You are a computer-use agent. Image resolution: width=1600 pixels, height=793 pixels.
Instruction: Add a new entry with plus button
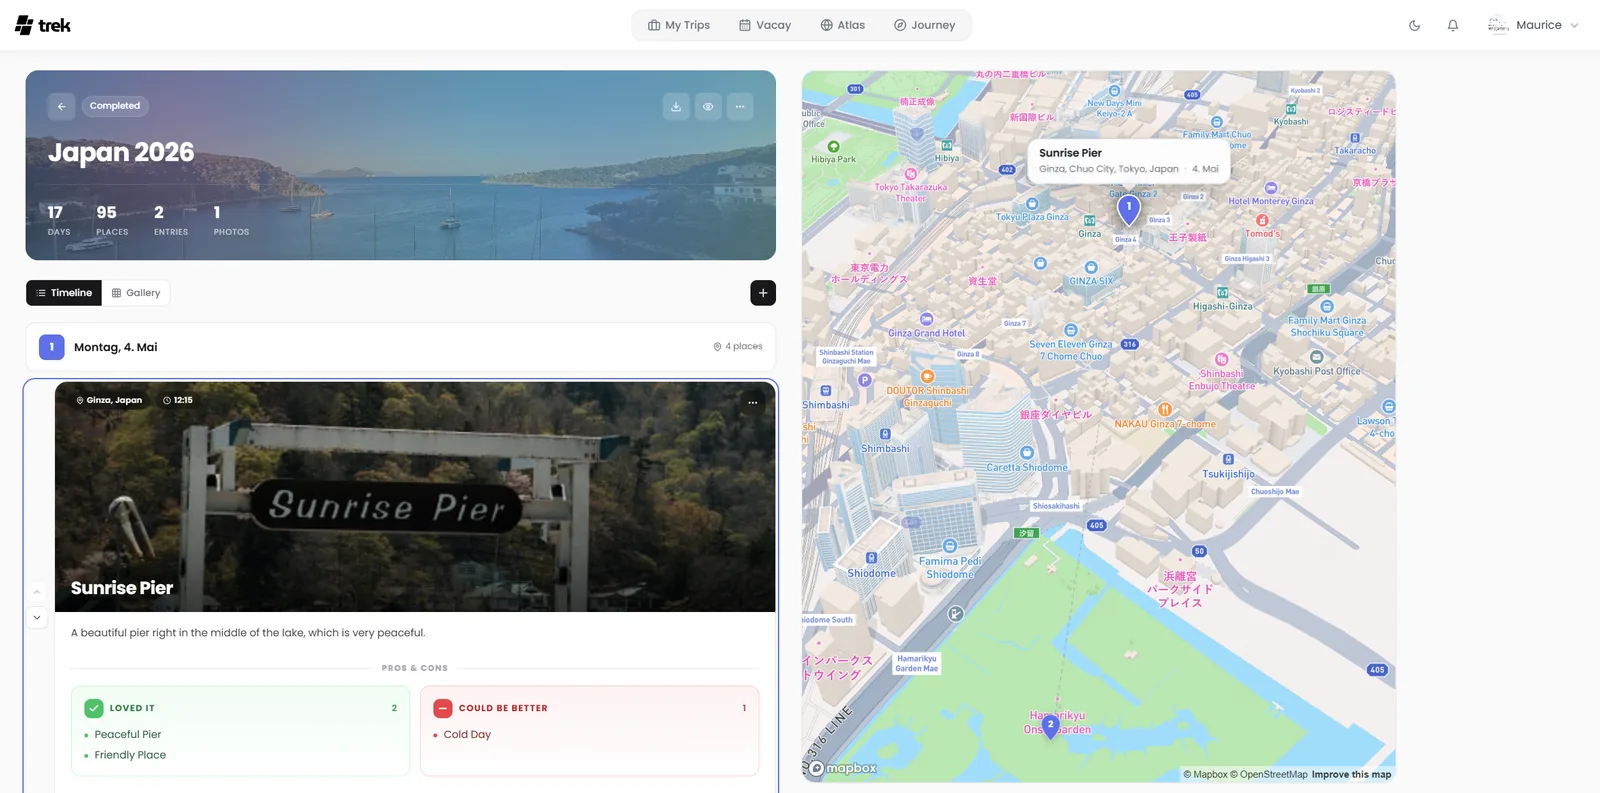click(x=763, y=293)
